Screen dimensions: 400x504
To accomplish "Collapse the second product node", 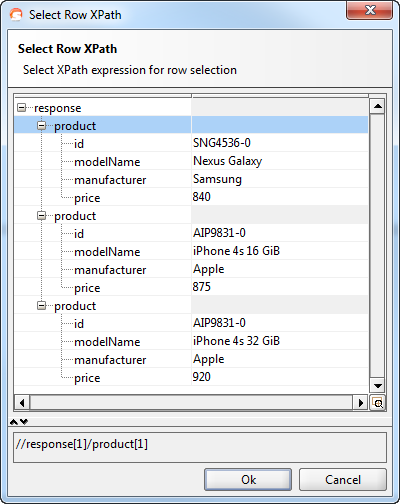I will point(41,216).
